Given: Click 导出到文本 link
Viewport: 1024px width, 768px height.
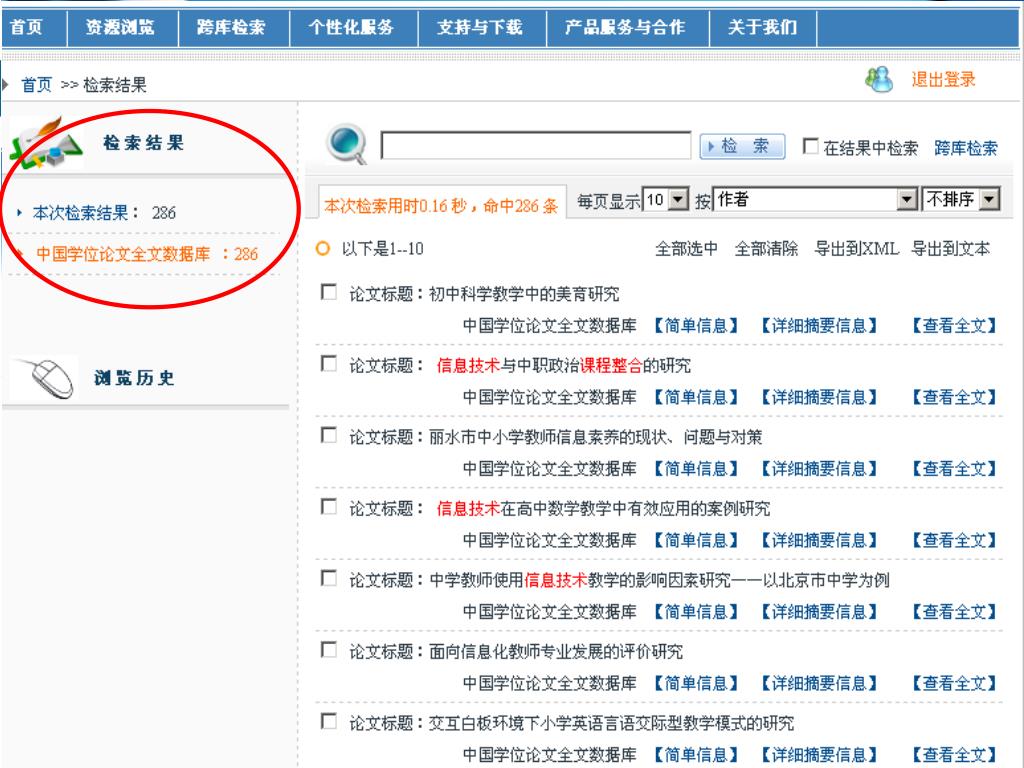Looking at the screenshot, I should pyautogui.click(x=950, y=249).
